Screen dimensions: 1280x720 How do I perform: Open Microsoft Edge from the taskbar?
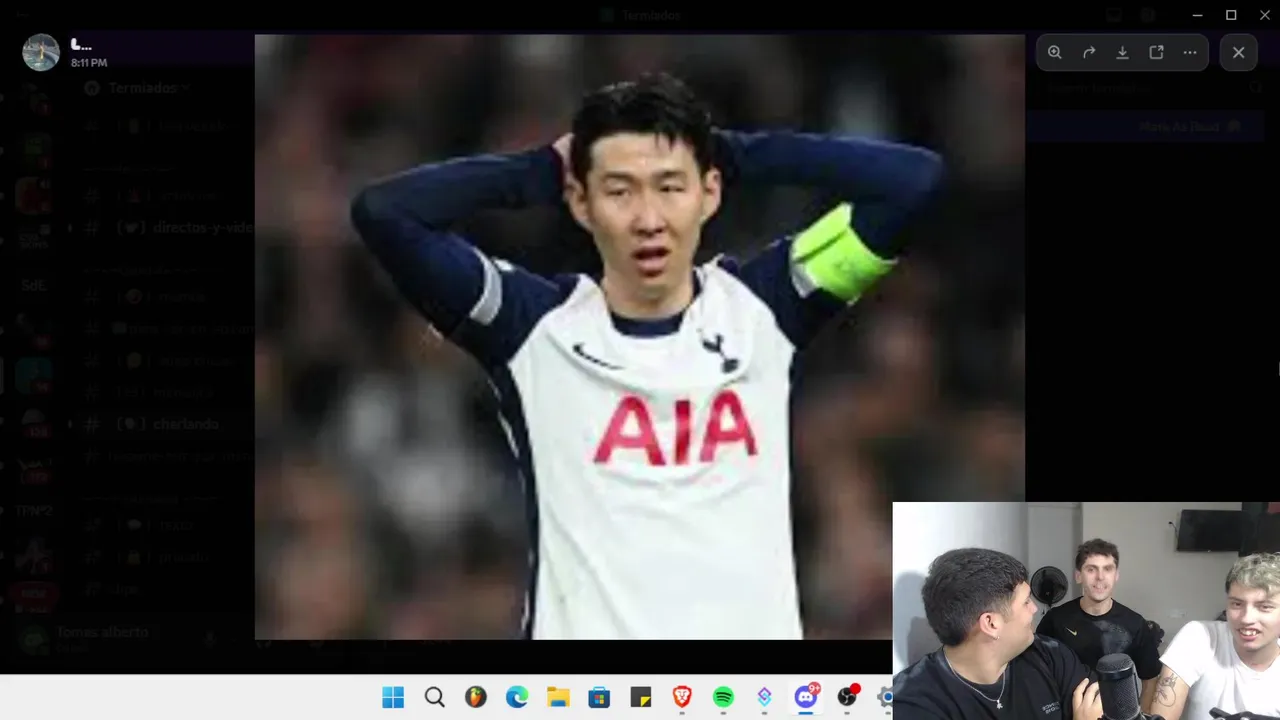pos(517,697)
